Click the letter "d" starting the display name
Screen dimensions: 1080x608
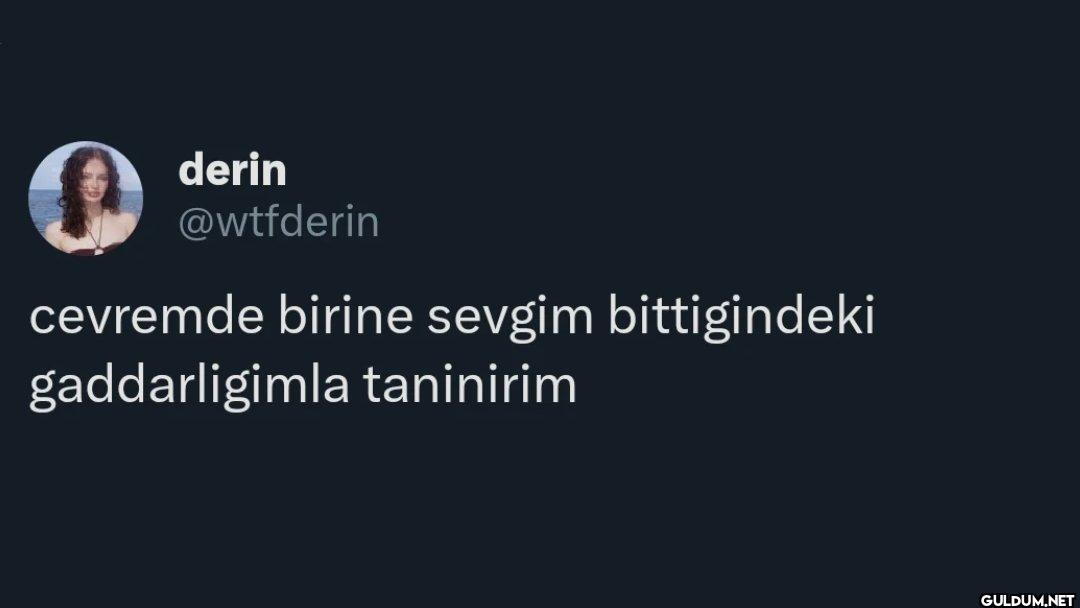[x=190, y=170]
